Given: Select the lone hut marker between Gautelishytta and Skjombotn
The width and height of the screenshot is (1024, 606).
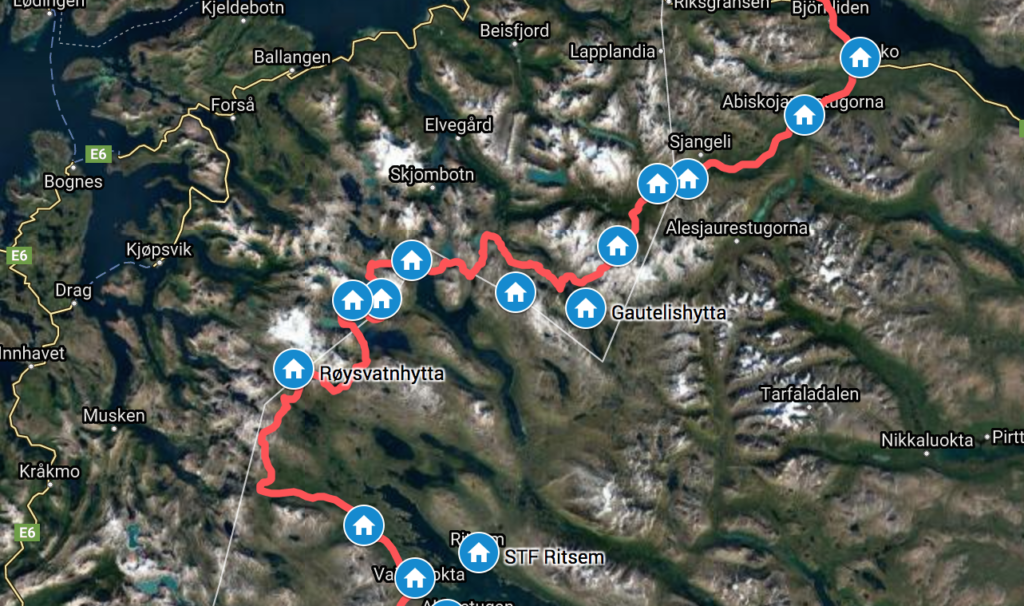Looking at the screenshot, I should (515, 292).
